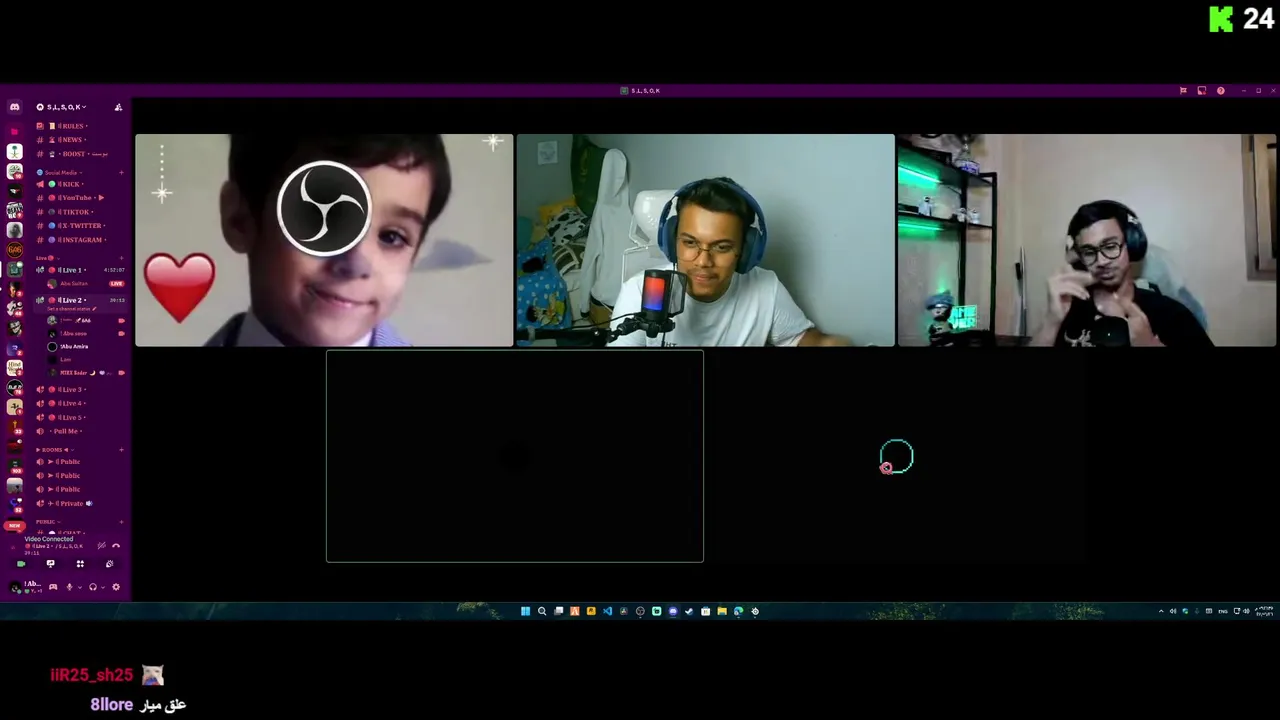Open headphones output options arrow
This screenshot has height=720, width=1280.
tap(103, 587)
